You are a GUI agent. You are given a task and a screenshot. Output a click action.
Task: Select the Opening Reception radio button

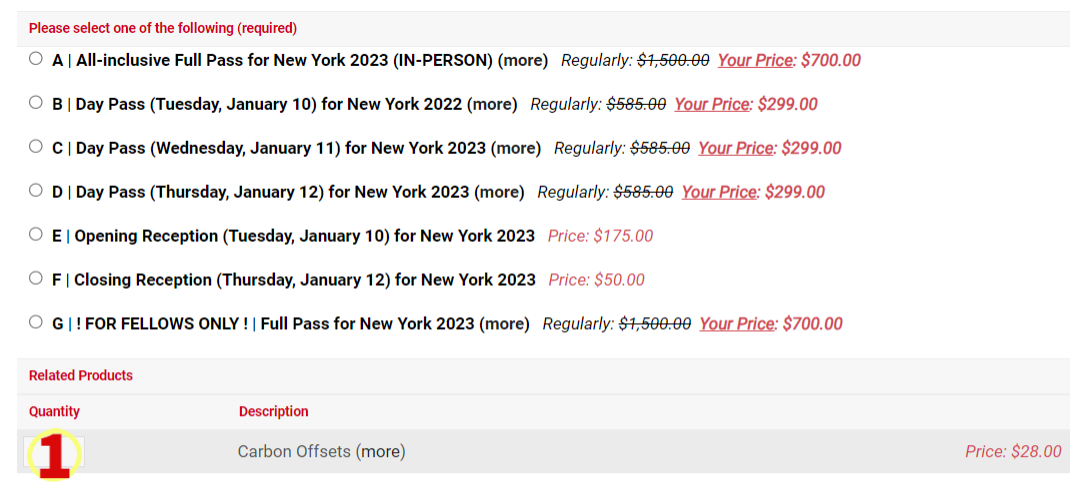pos(36,234)
